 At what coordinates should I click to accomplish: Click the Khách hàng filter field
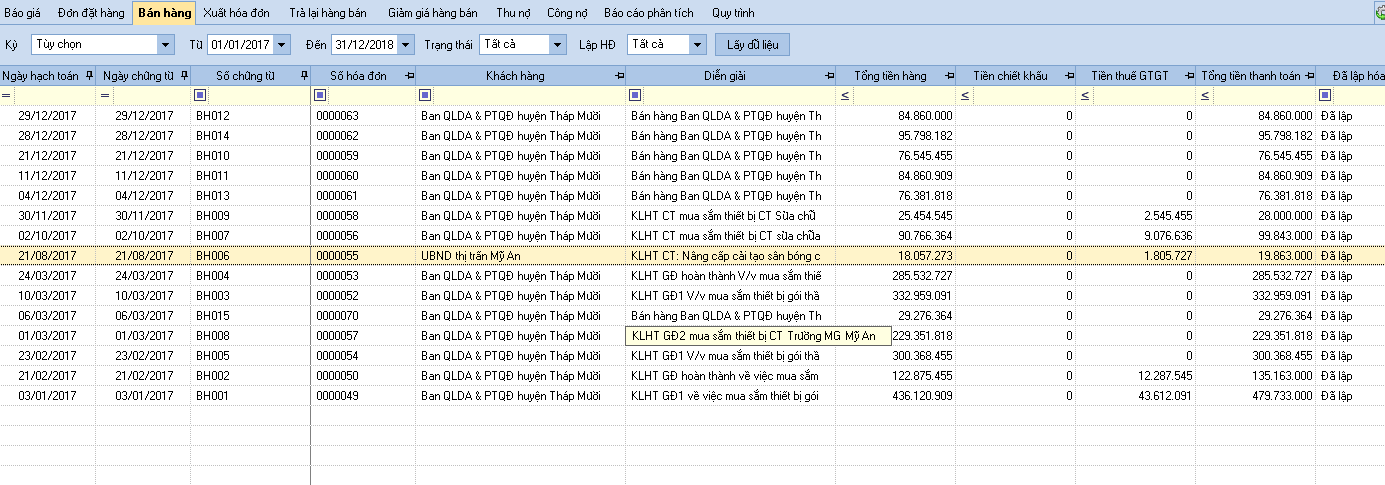(528, 96)
